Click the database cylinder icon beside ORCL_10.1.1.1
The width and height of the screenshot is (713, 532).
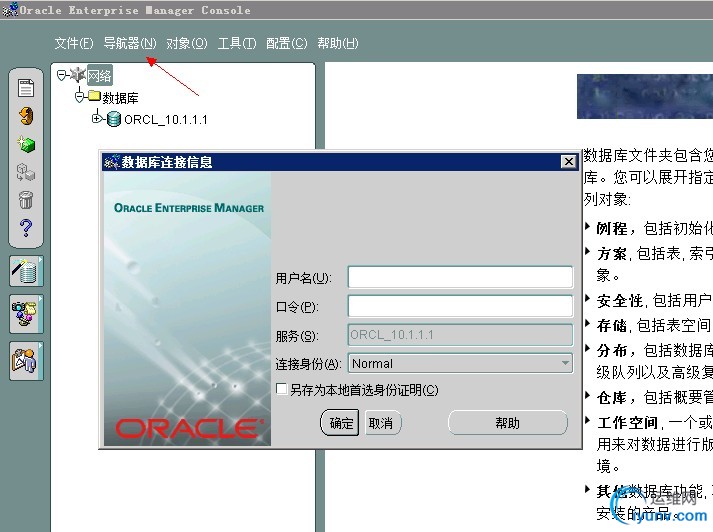coord(114,119)
